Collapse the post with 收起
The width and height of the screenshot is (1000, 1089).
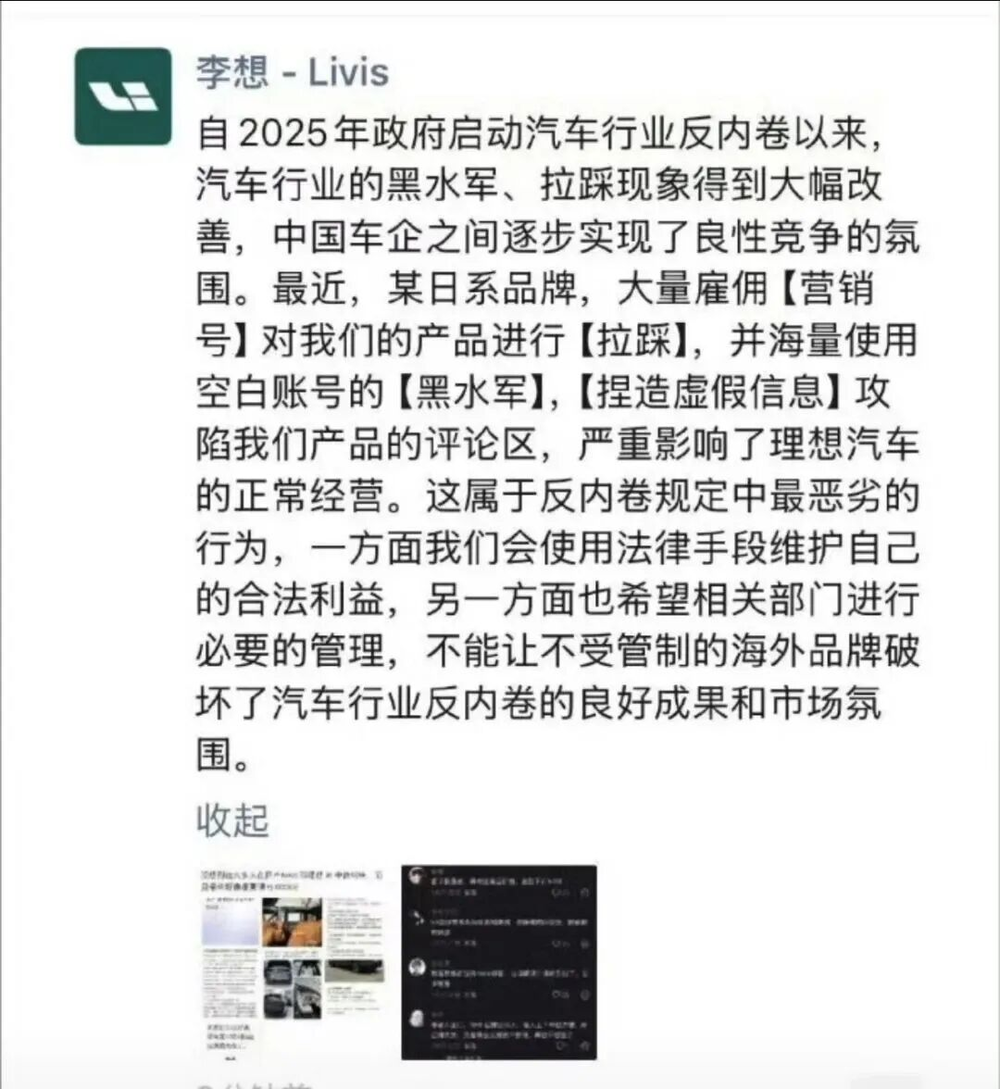pos(232,820)
